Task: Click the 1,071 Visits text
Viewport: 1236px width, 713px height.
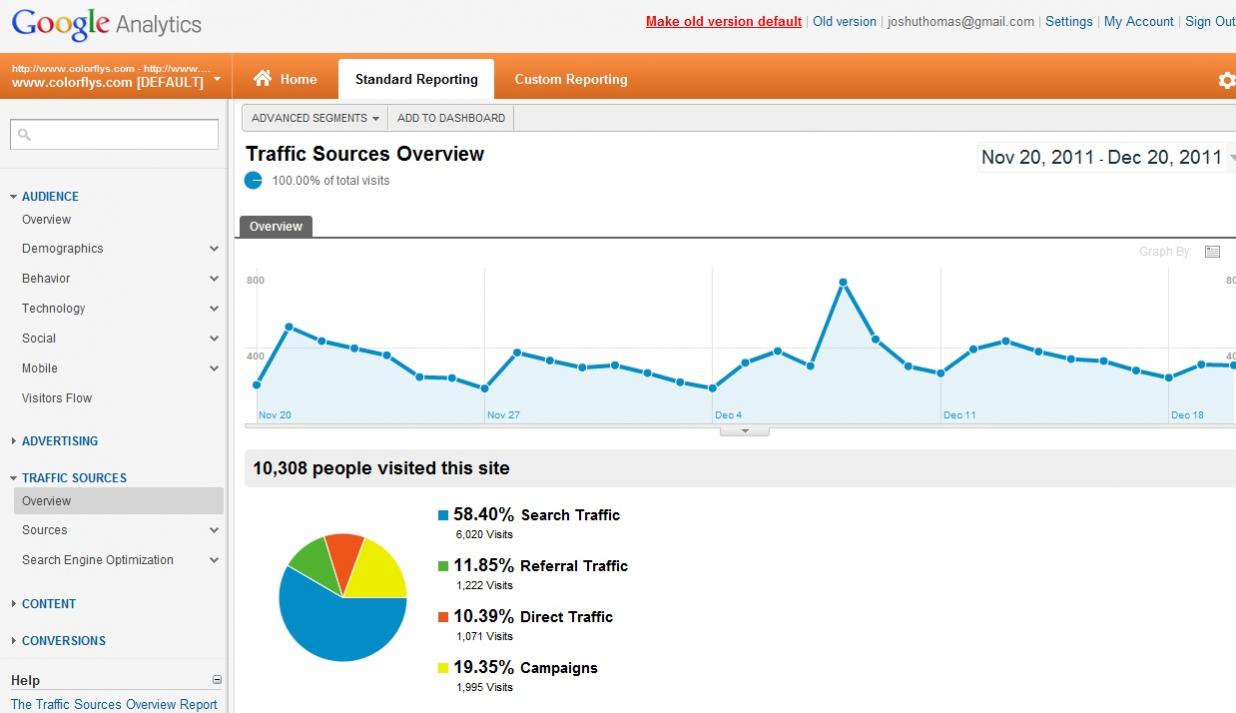Action: click(x=484, y=636)
